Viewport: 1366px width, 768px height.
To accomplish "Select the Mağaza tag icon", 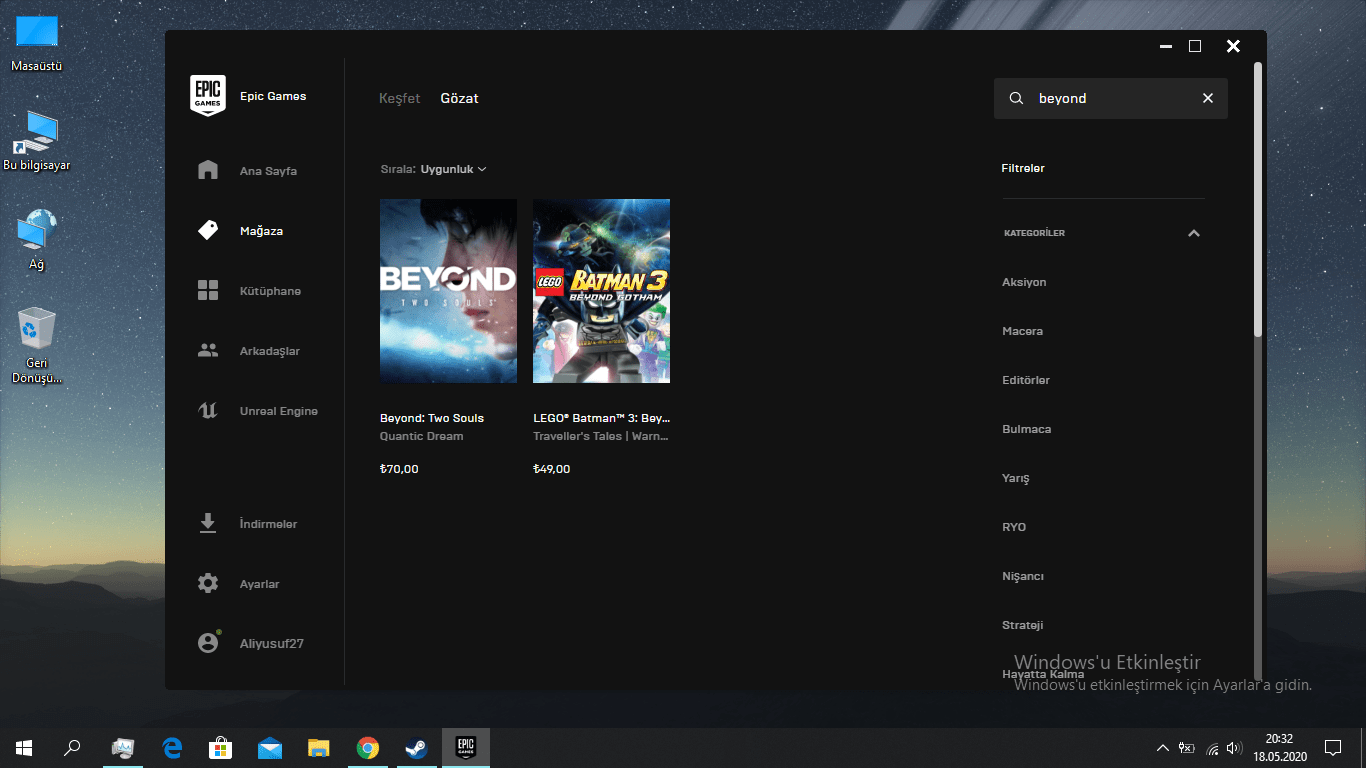I will coord(208,230).
